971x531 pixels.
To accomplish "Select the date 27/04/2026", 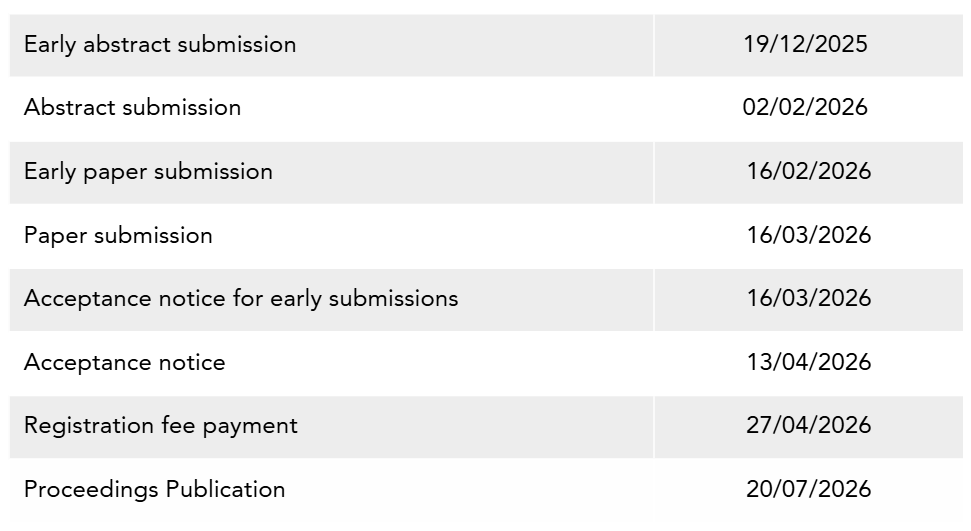I will tap(809, 426).
